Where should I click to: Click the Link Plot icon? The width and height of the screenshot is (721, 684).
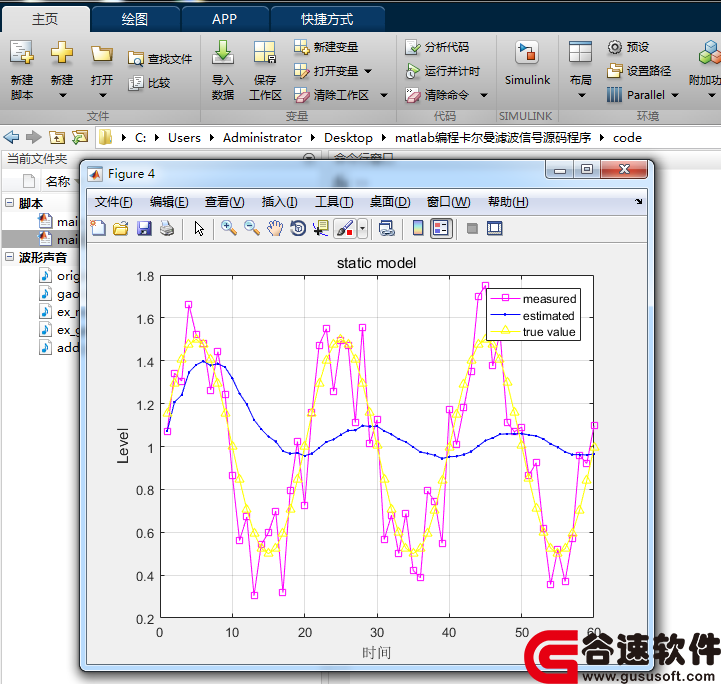pos(386,228)
